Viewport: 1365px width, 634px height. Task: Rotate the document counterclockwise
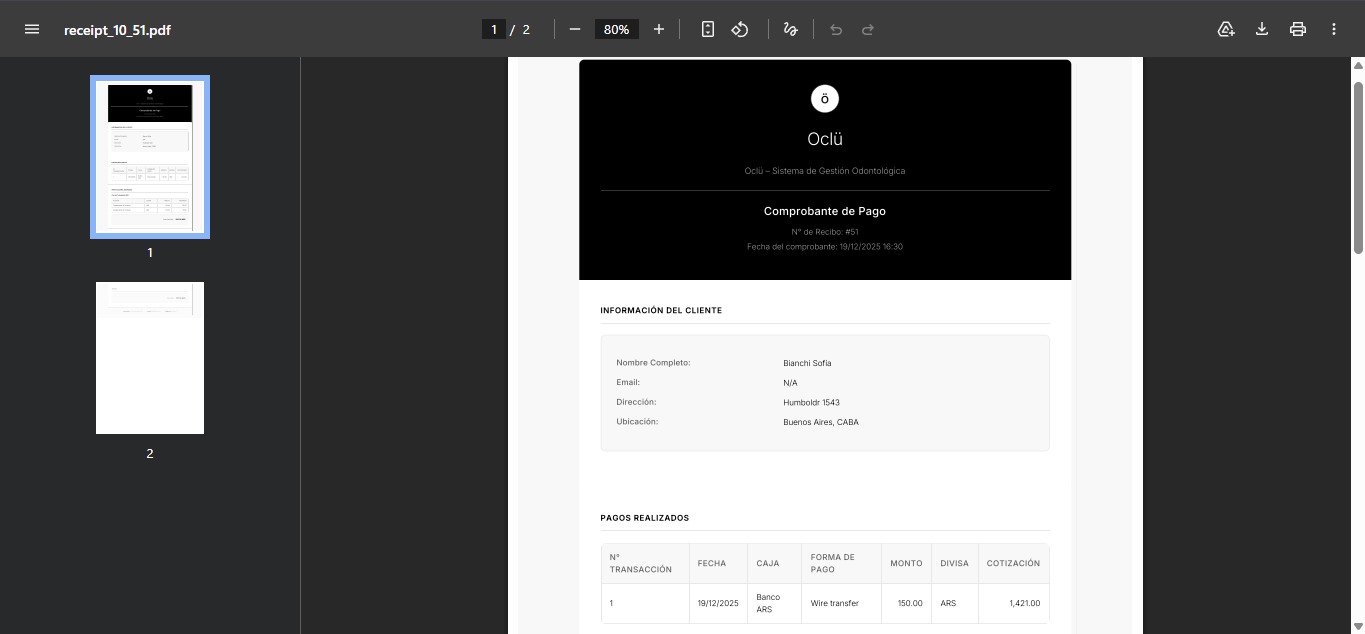pyautogui.click(x=740, y=29)
